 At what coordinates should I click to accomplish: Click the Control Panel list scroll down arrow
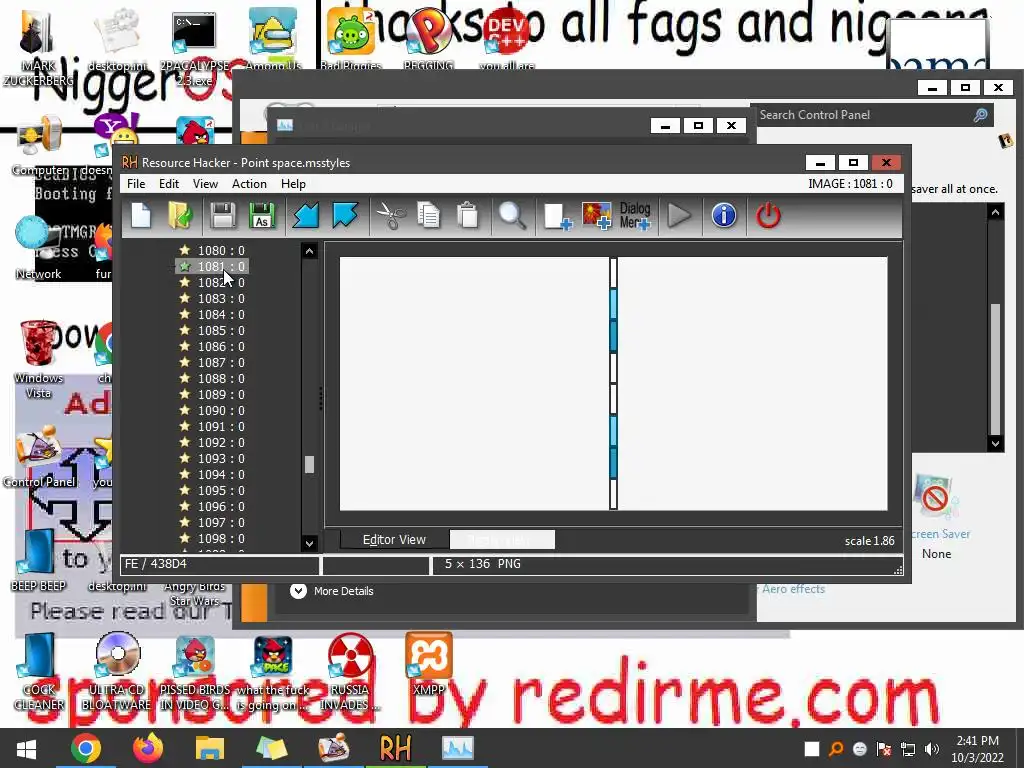[x=995, y=443]
